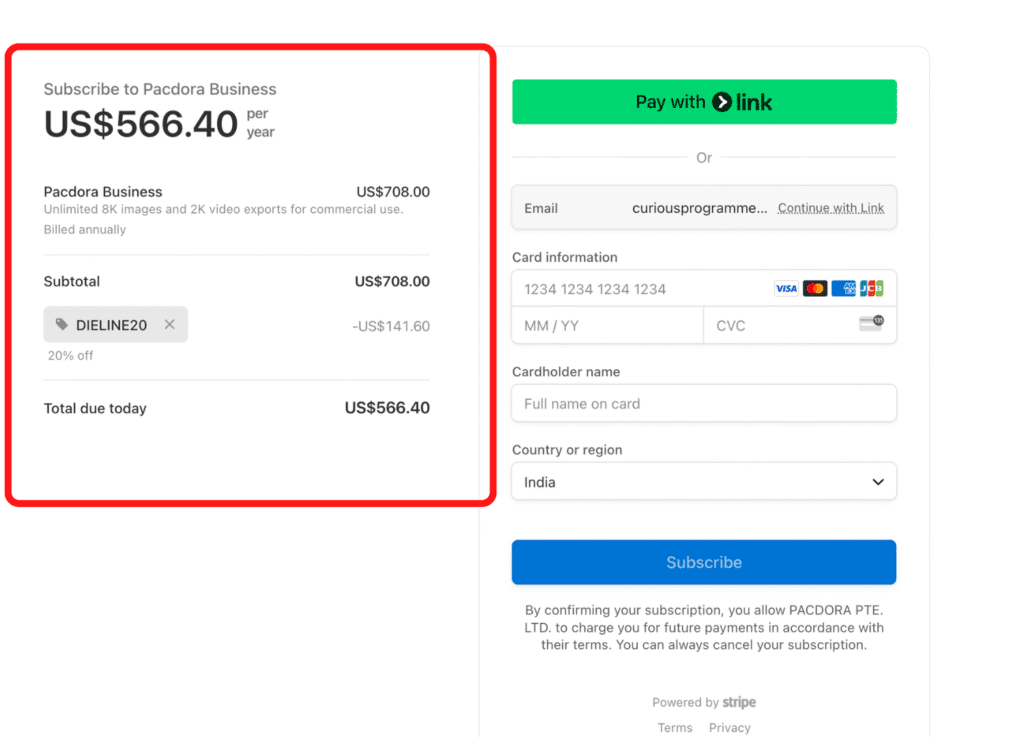Click the 20% off label
Screen dimensions: 1024x737
70,356
